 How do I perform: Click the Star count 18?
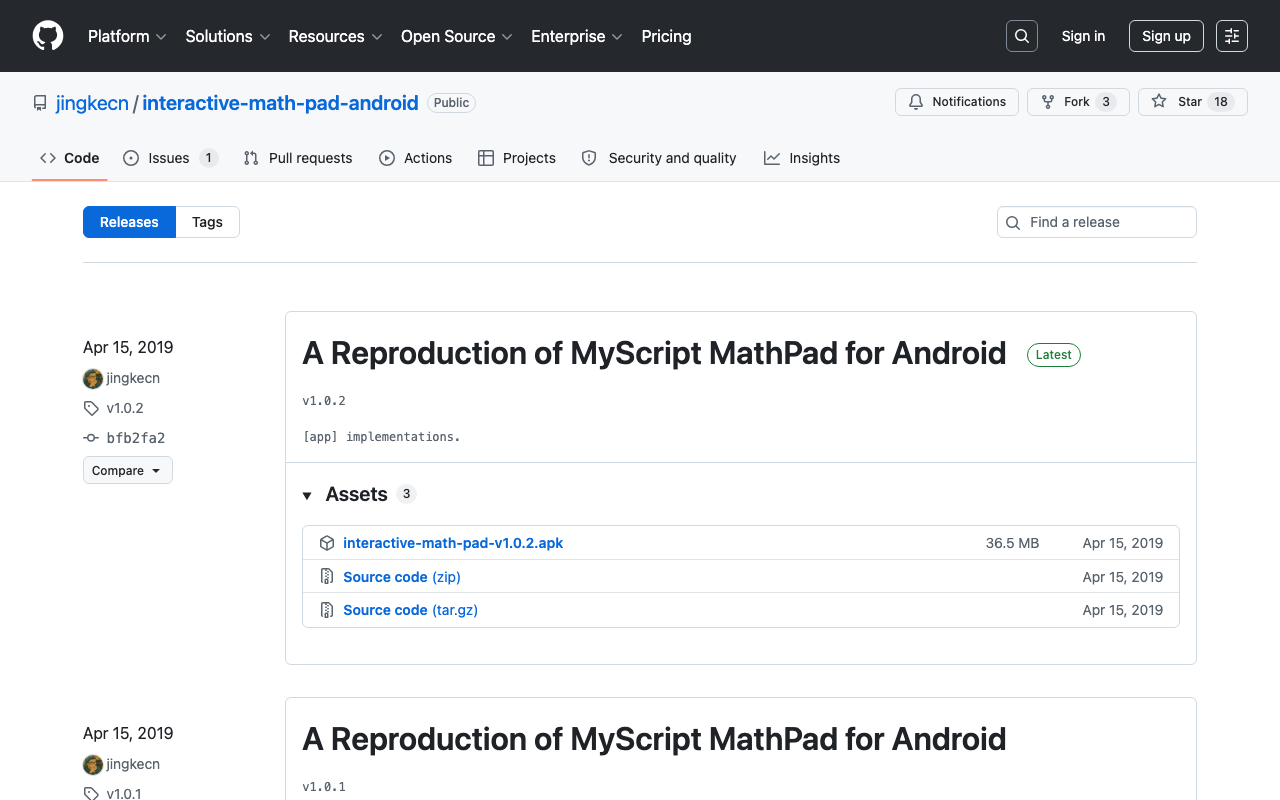(1221, 102)
